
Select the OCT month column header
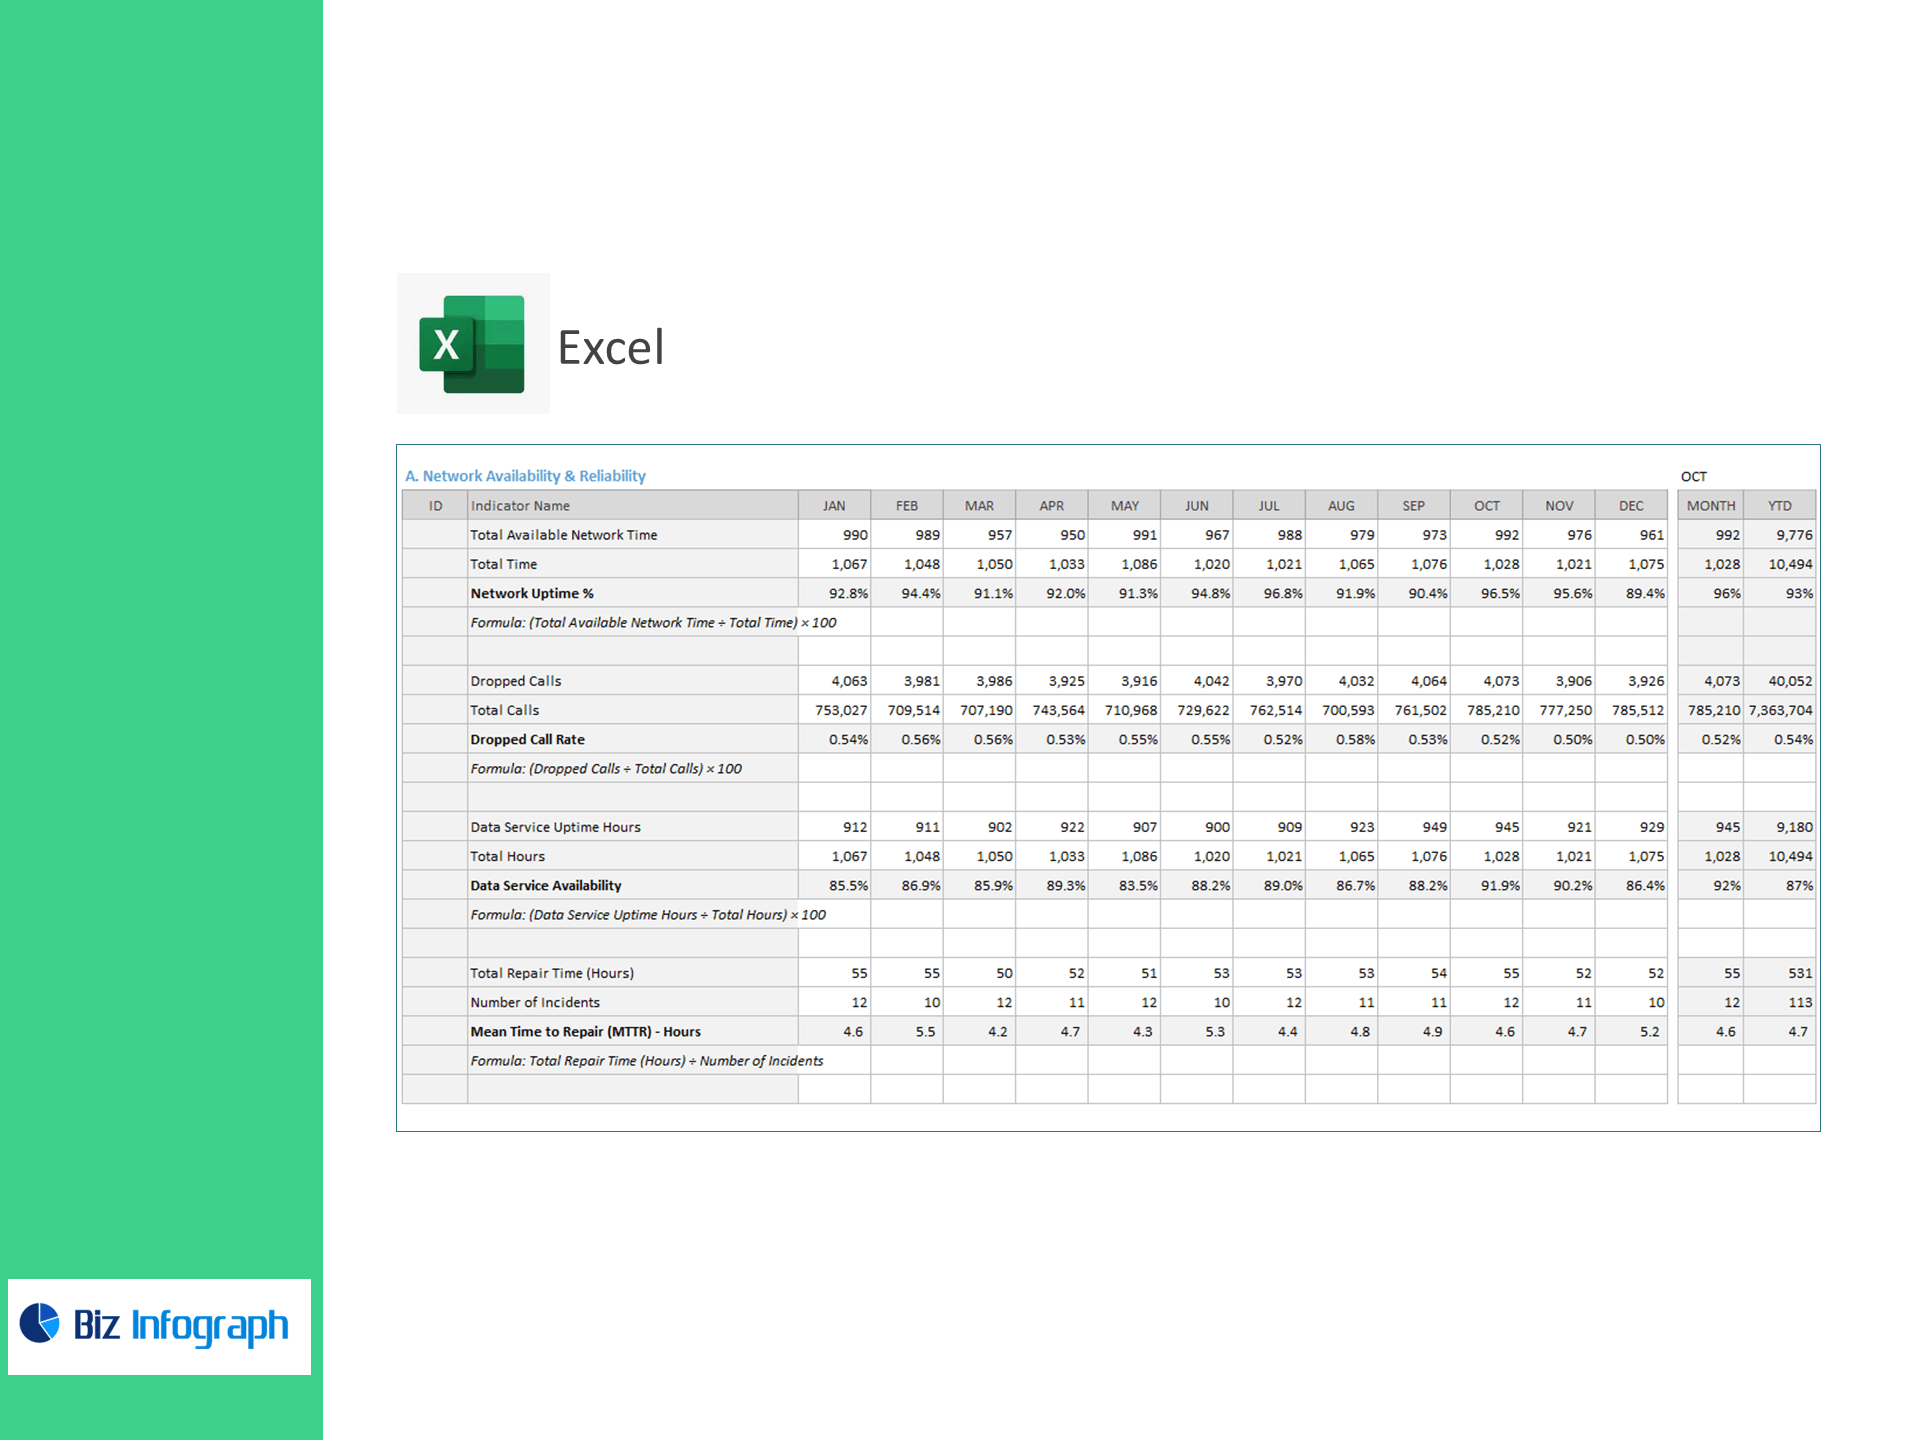tap(1486, 506)
